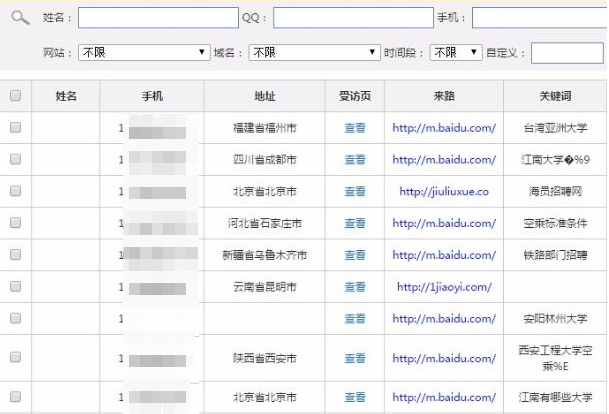This screenshot has height=414, width=609.
Task: Click 查看 link for 新疆省乌鲁木齐市 row
Action: tap(355, 255)
